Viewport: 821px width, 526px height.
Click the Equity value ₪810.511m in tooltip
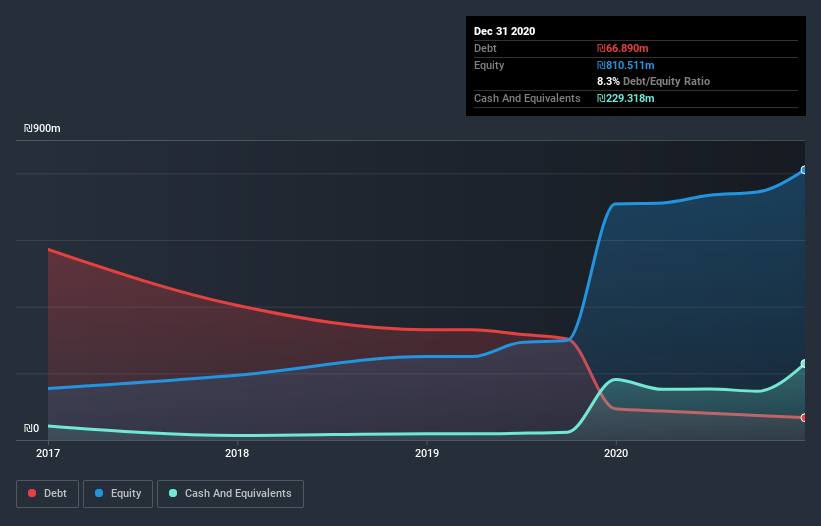[626, 65]
